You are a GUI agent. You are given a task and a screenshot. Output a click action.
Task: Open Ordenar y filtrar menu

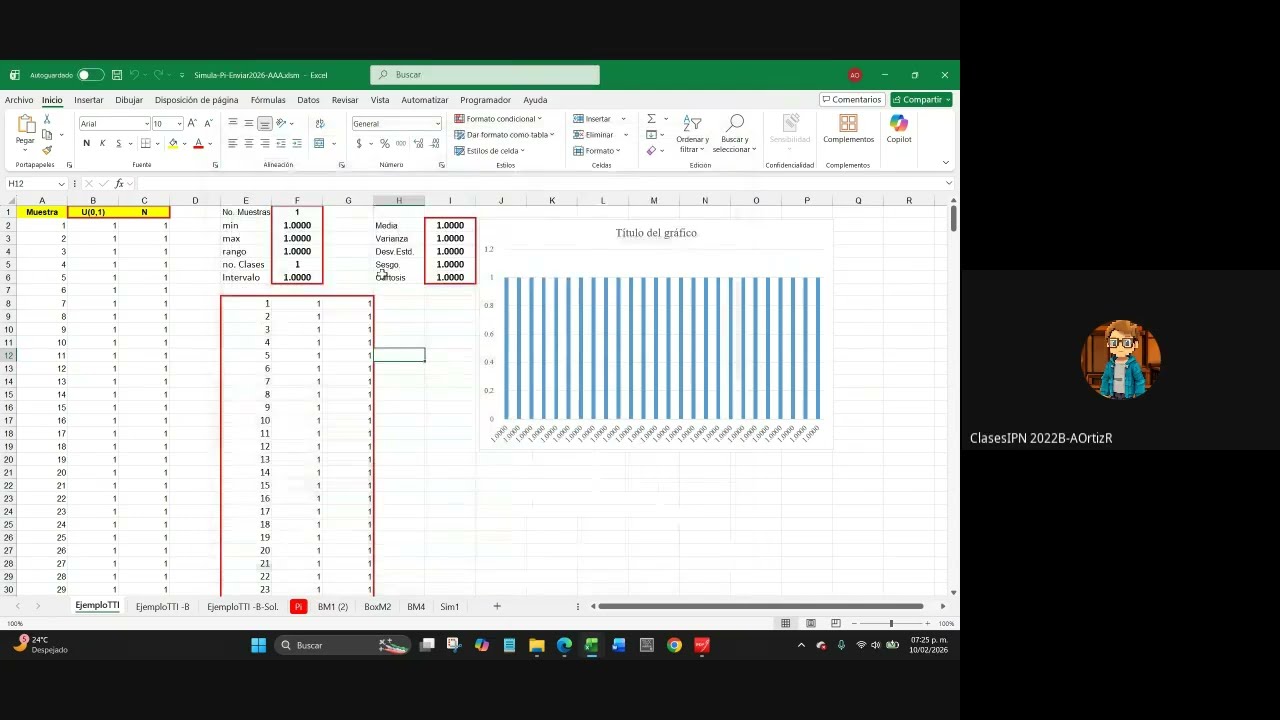[692, 134]
